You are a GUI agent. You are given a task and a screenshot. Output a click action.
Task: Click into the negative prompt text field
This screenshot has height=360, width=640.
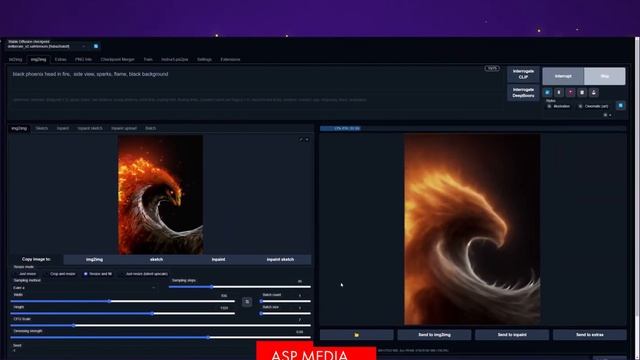255,104
